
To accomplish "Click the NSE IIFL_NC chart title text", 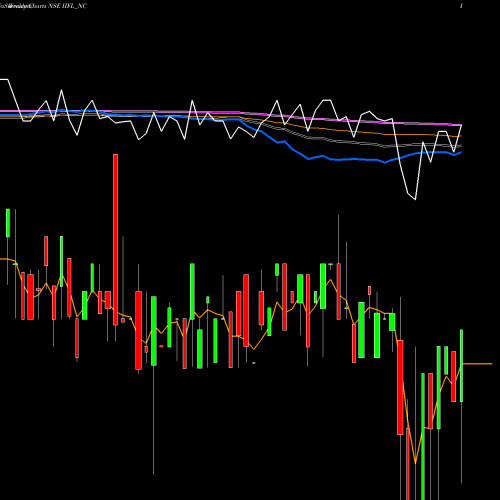I will [x=68, y=6].
